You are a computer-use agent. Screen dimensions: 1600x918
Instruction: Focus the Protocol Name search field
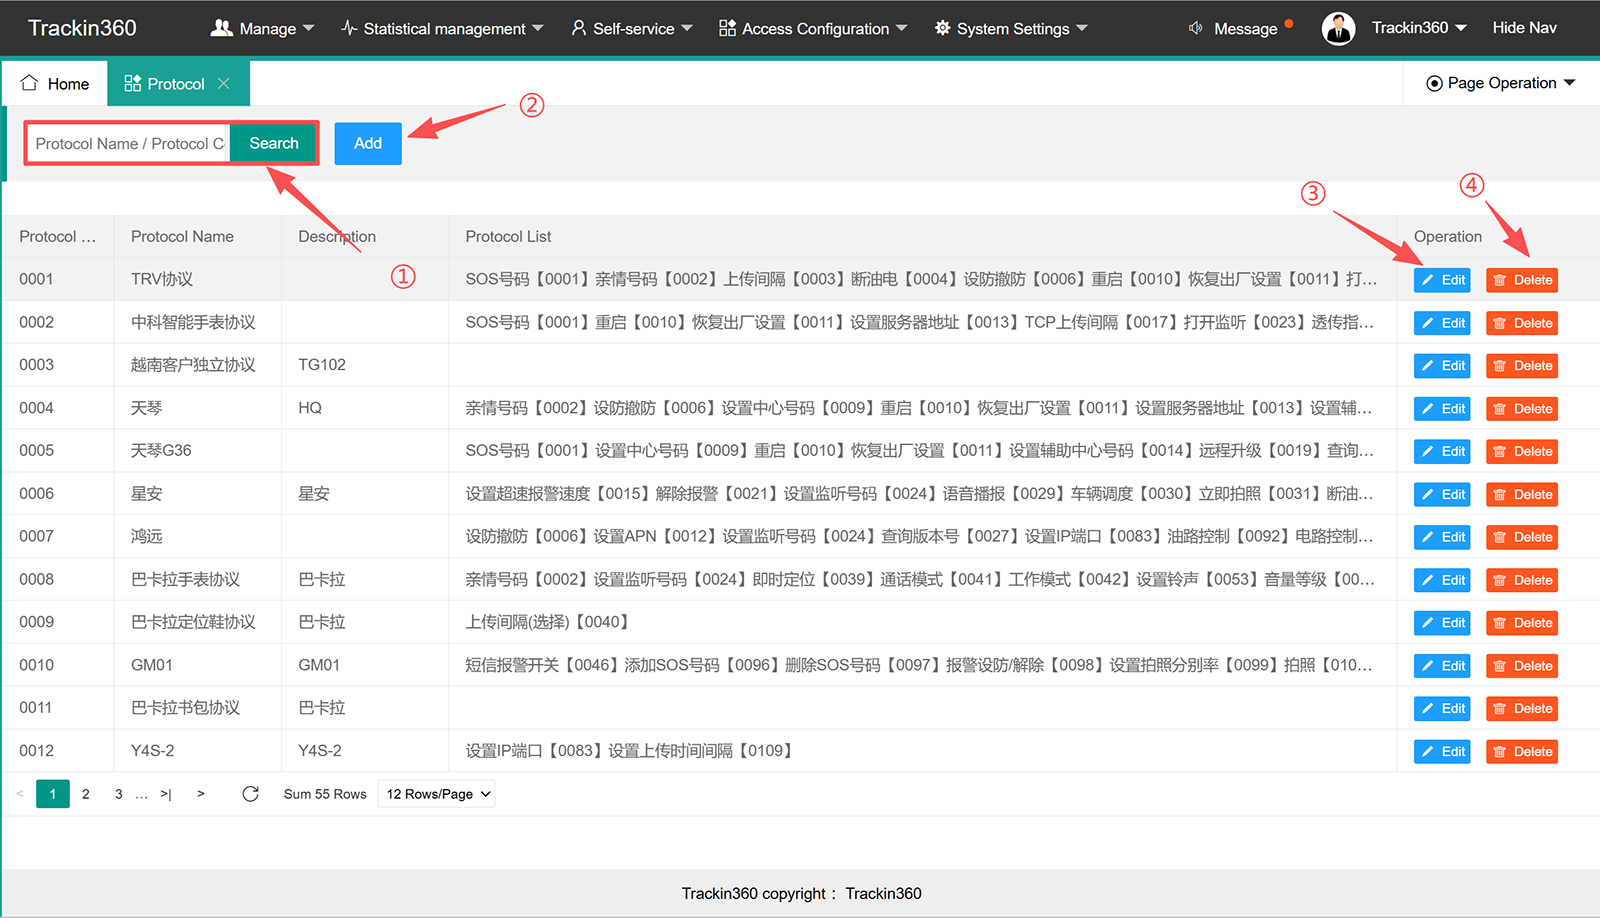[x=129, y=143]
